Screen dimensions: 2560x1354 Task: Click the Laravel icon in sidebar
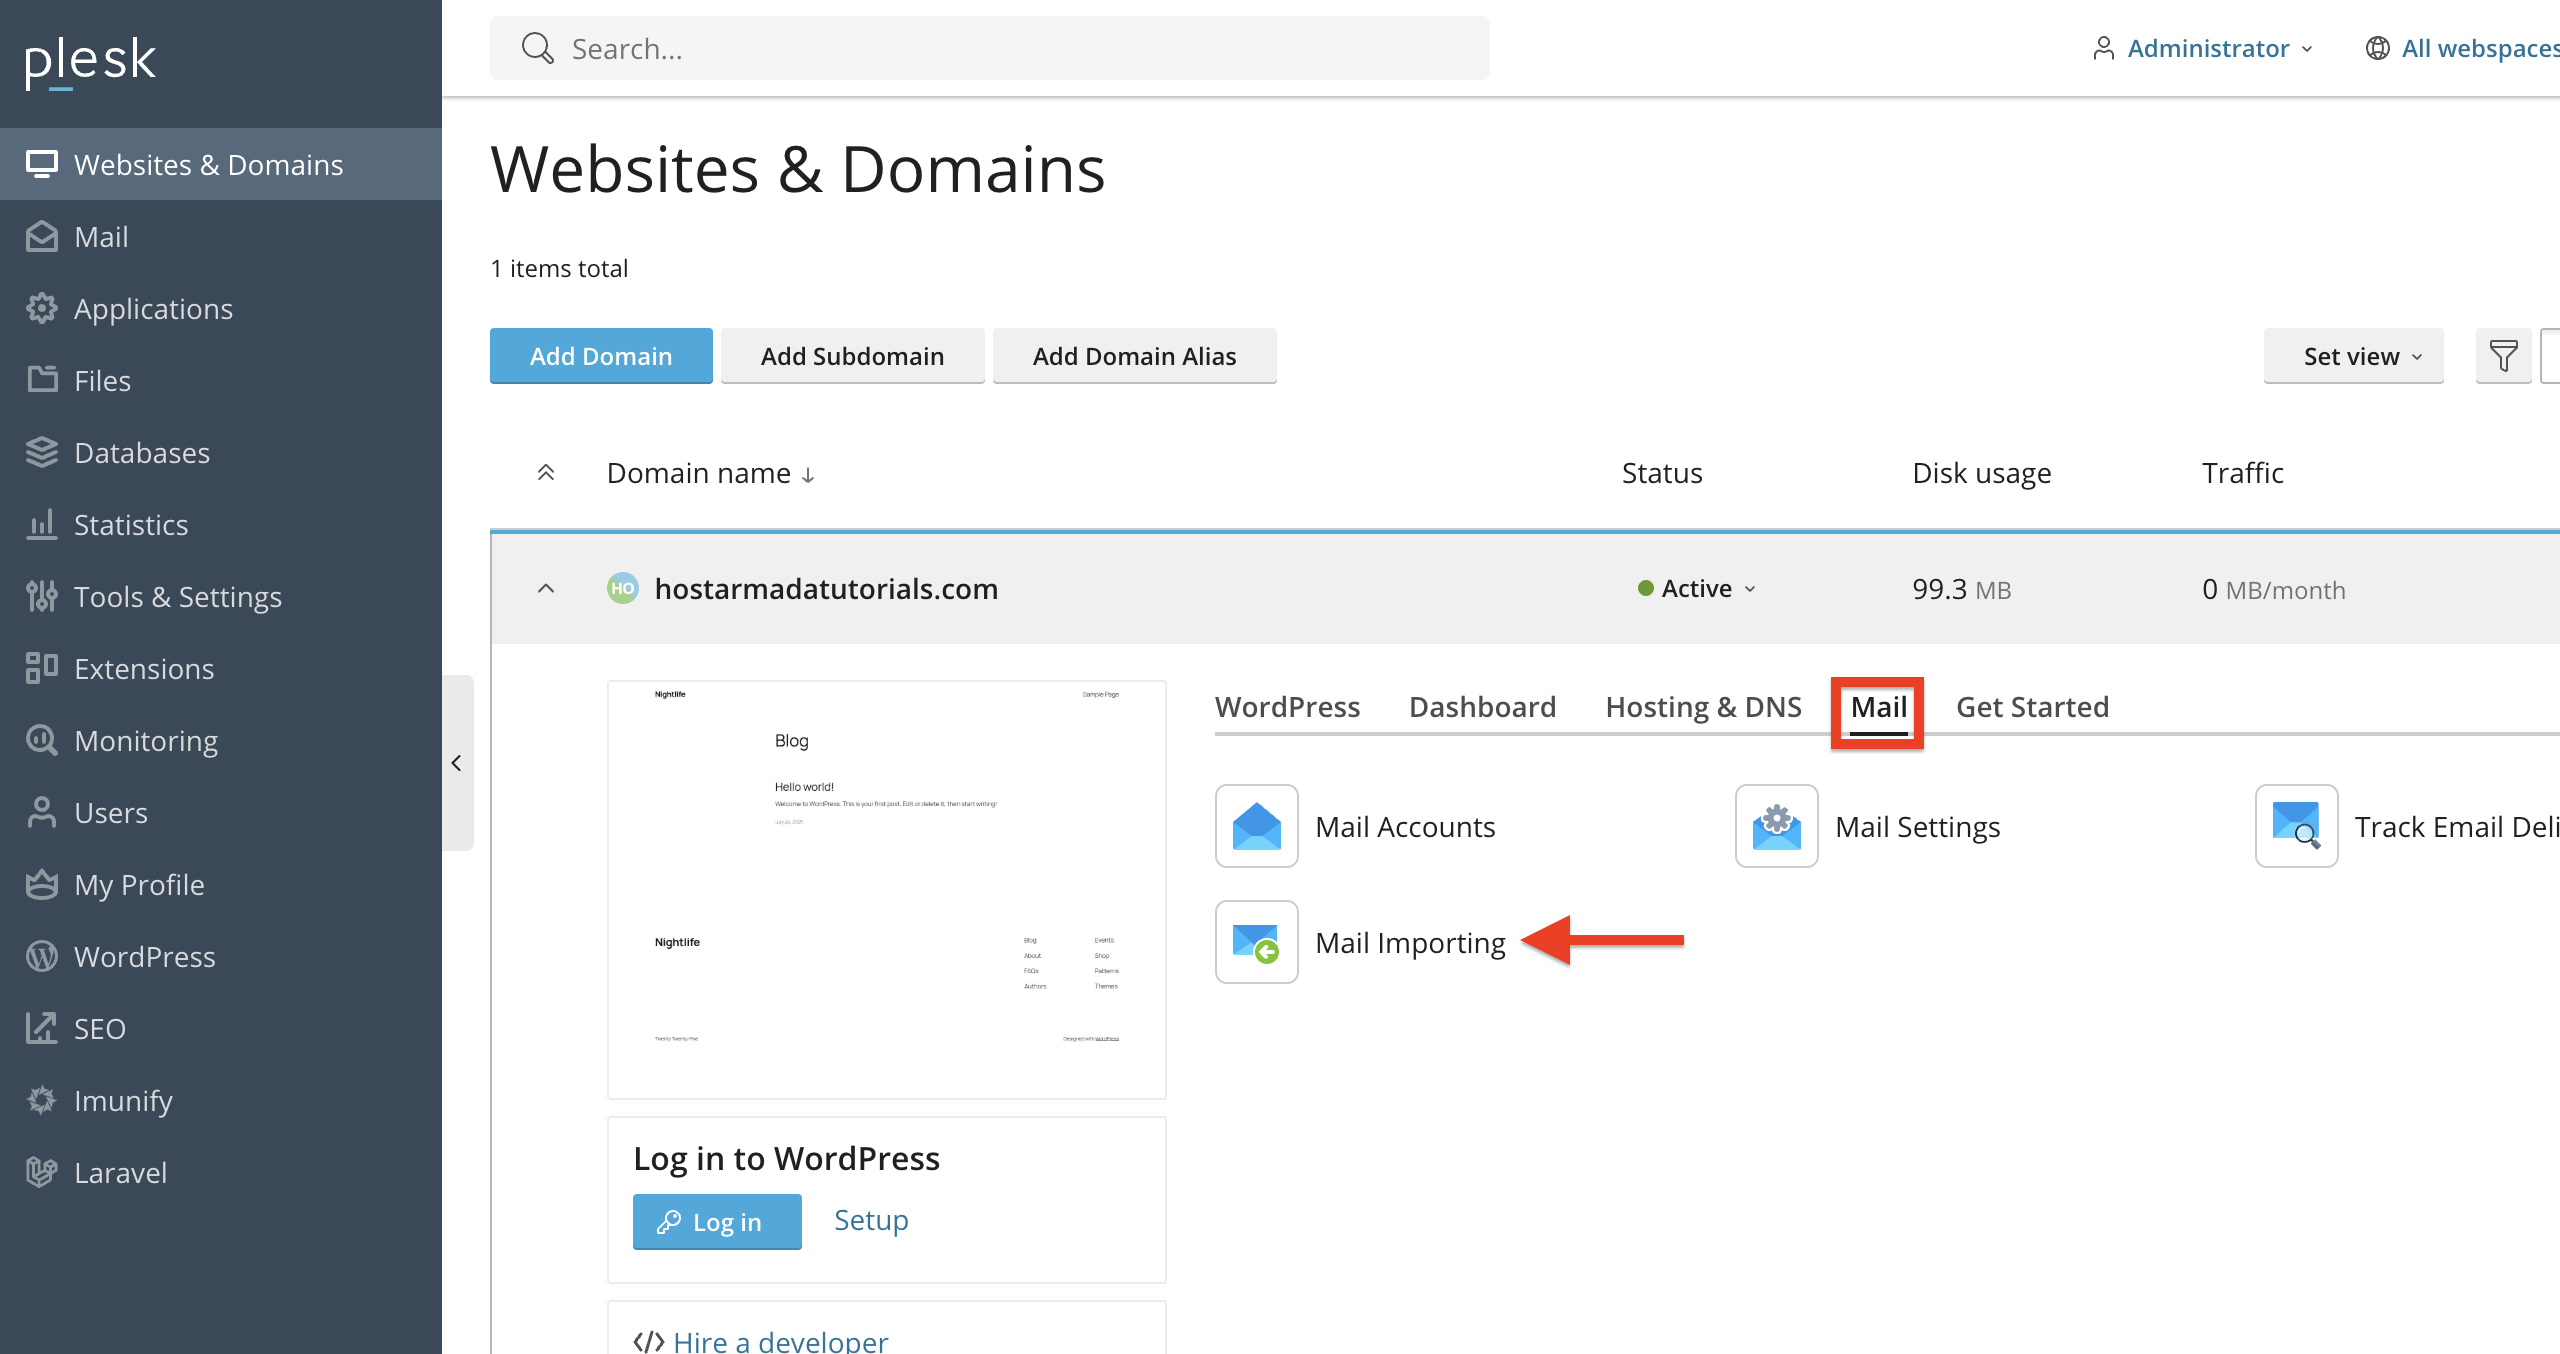[41, 1172]
